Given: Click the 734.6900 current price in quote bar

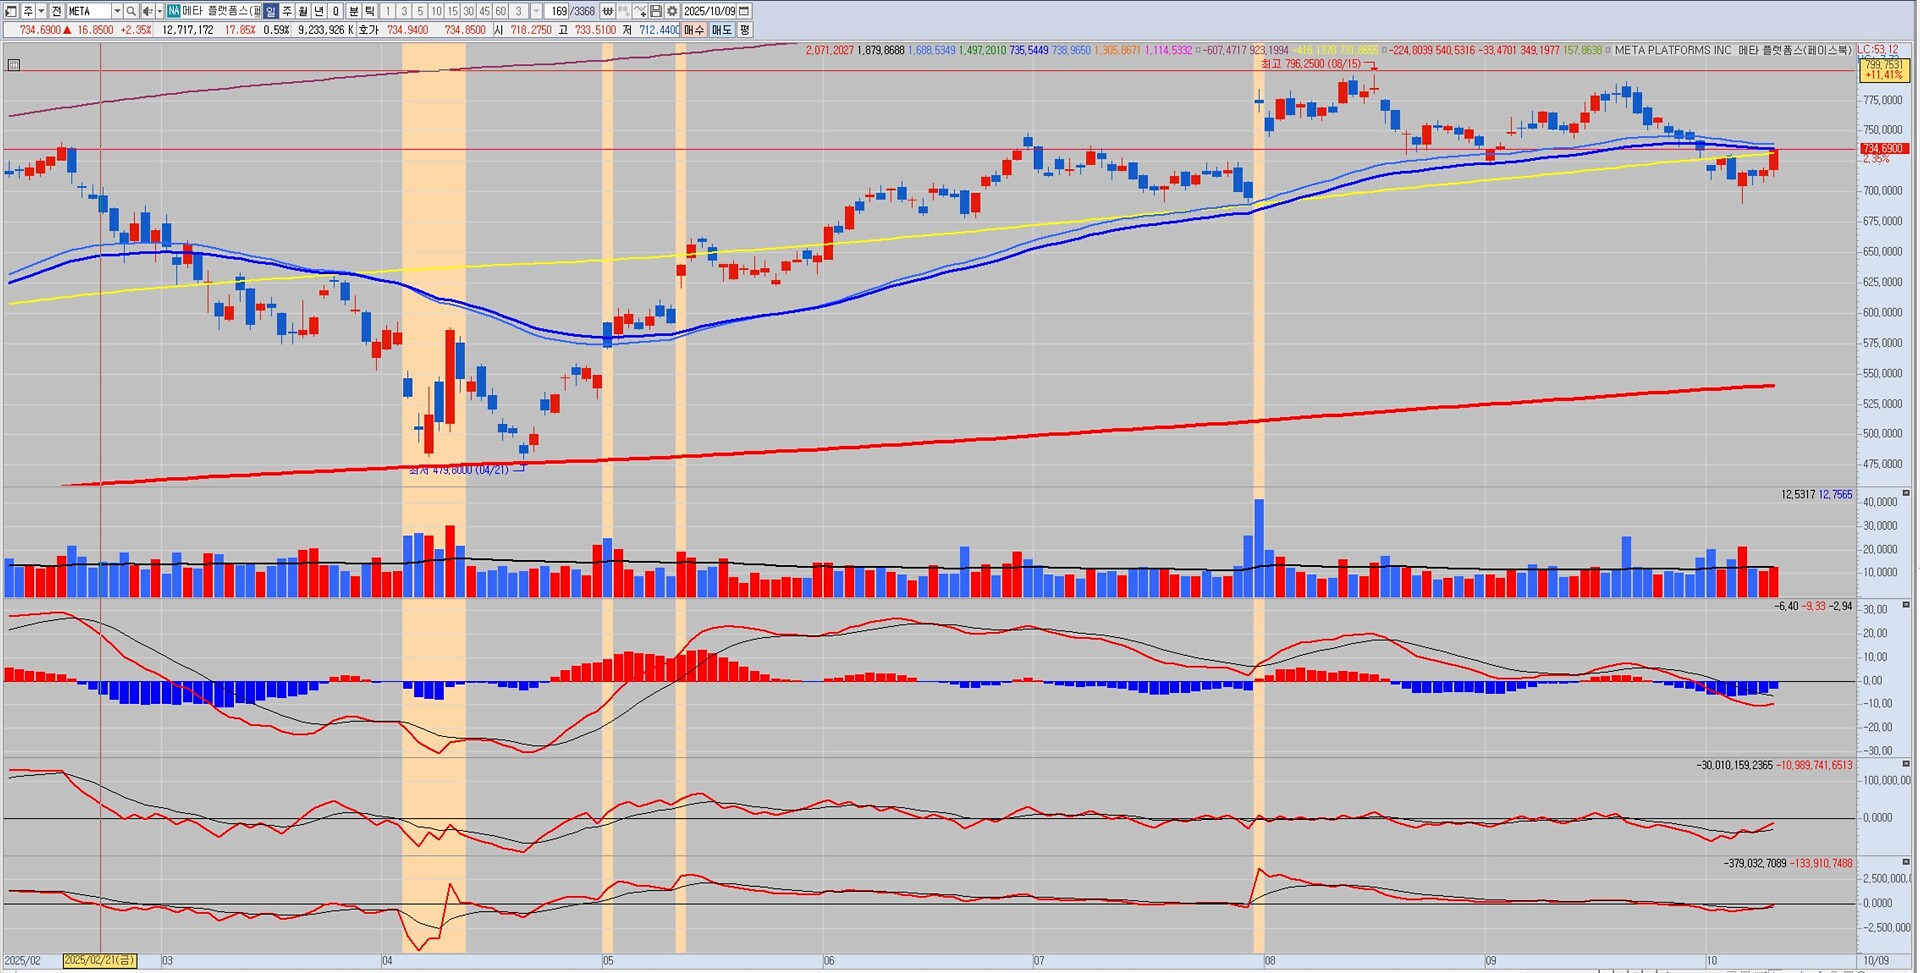Looking at the screenshot, I should (40, 30).
